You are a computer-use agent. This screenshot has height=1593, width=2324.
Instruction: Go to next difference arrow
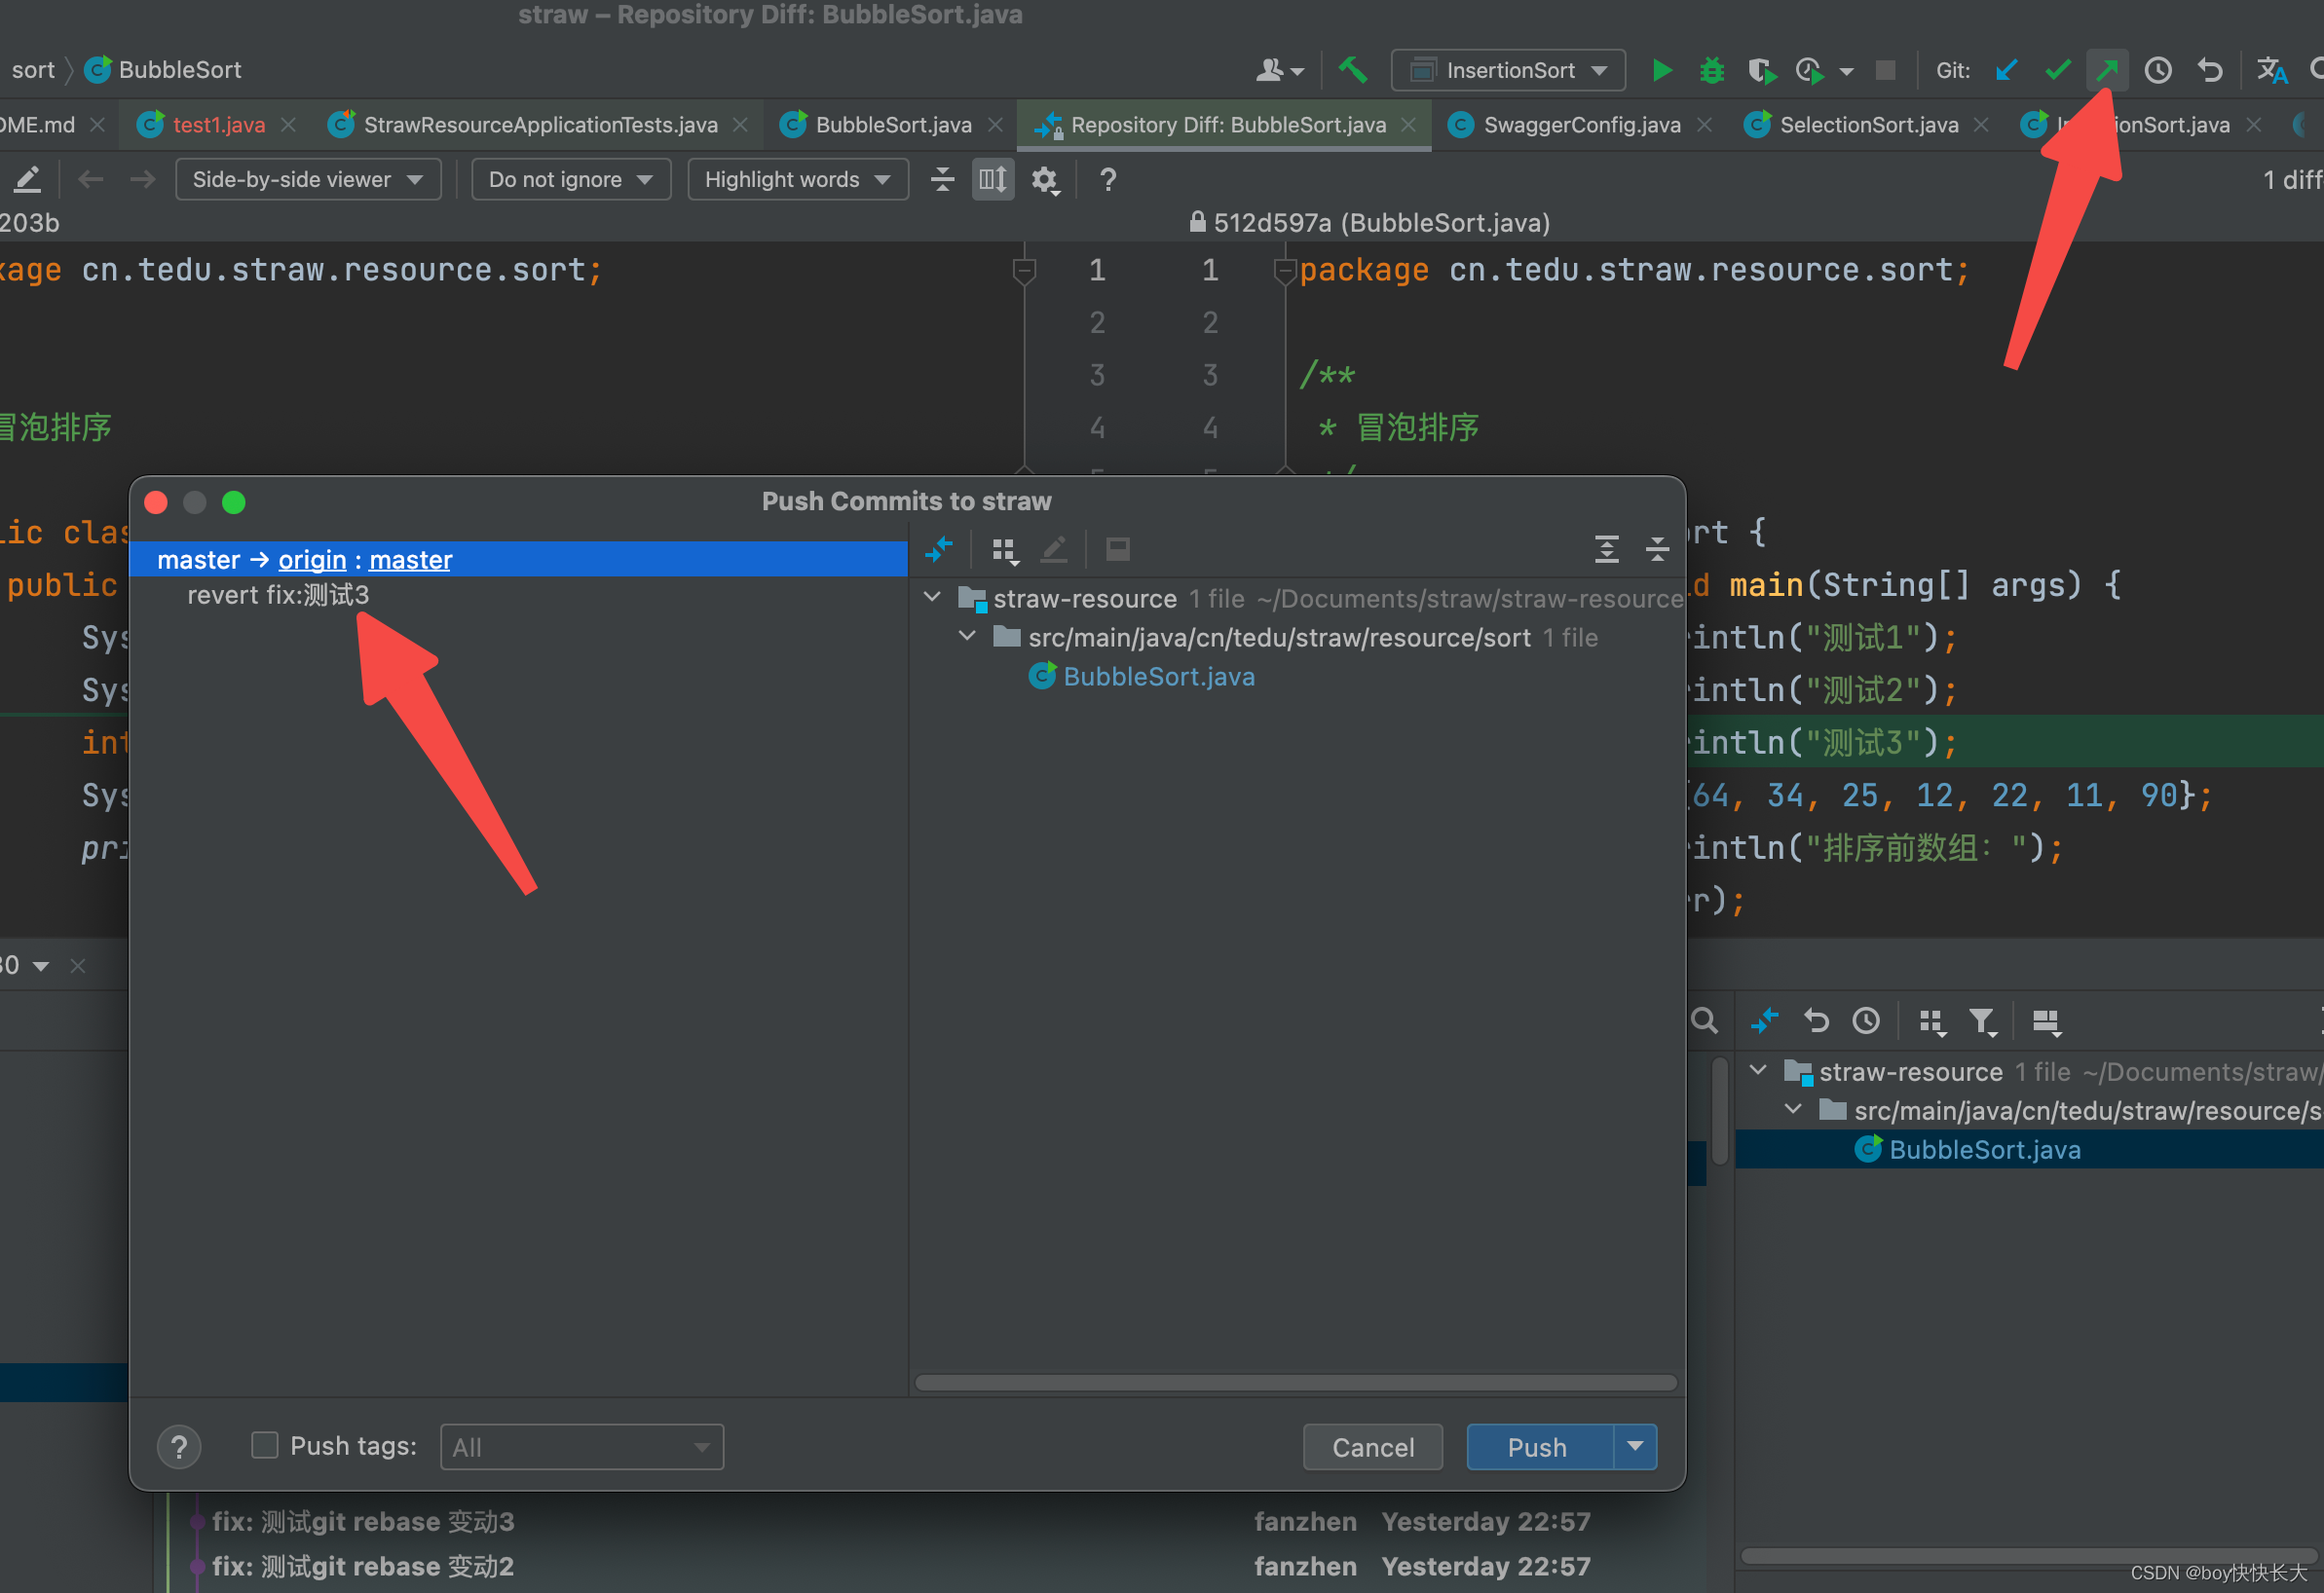tap(143, 179)
